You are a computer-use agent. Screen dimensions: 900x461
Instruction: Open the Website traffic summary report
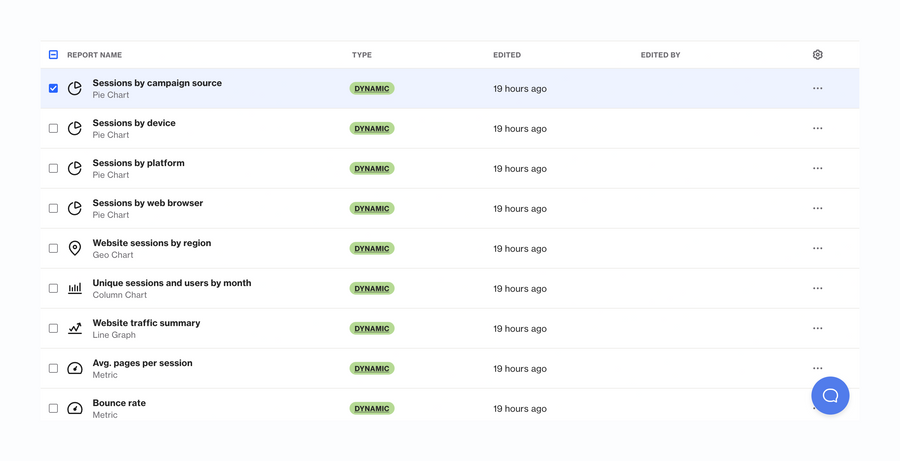146,323
